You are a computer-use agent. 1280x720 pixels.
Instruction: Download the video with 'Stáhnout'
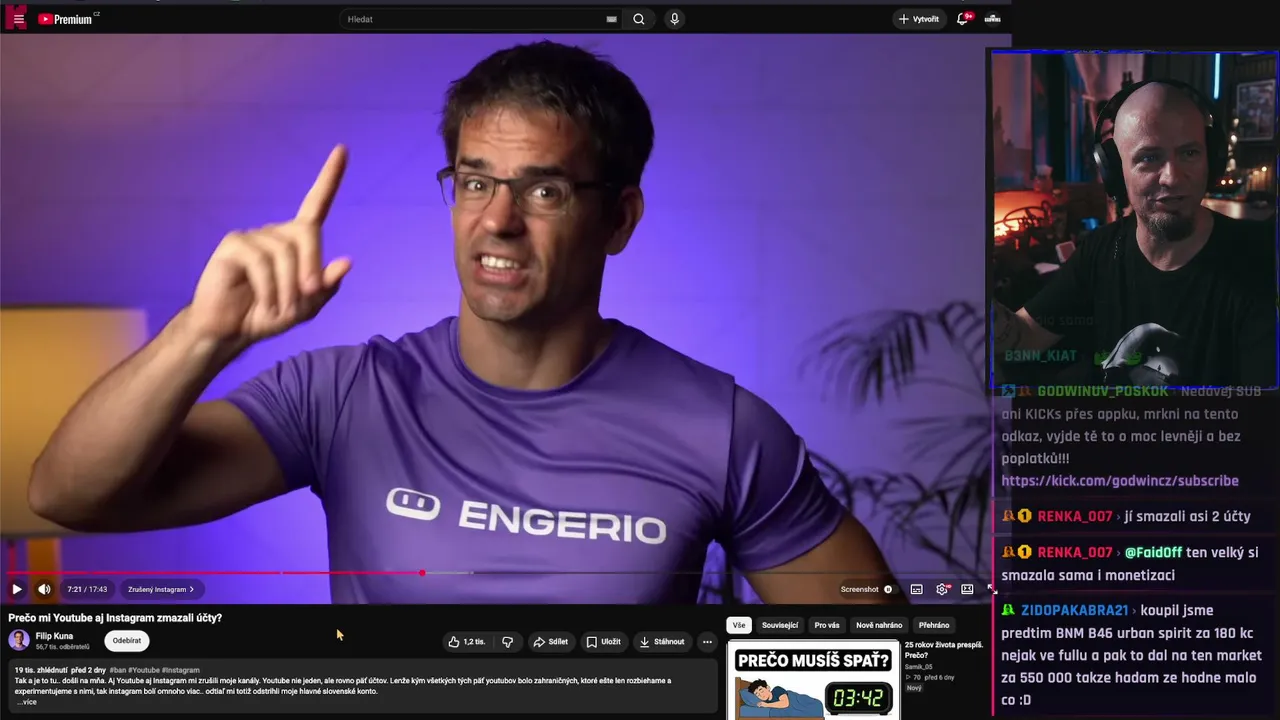[x=662, y=642]
